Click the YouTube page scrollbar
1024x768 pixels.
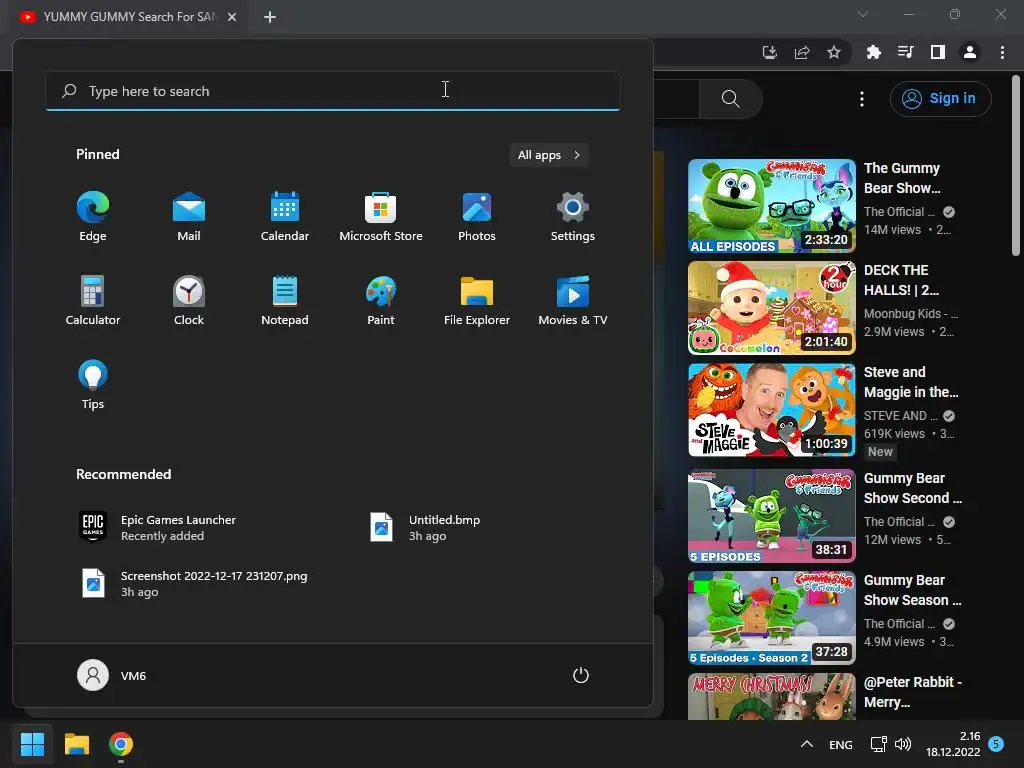click(x=1016, y=165)
